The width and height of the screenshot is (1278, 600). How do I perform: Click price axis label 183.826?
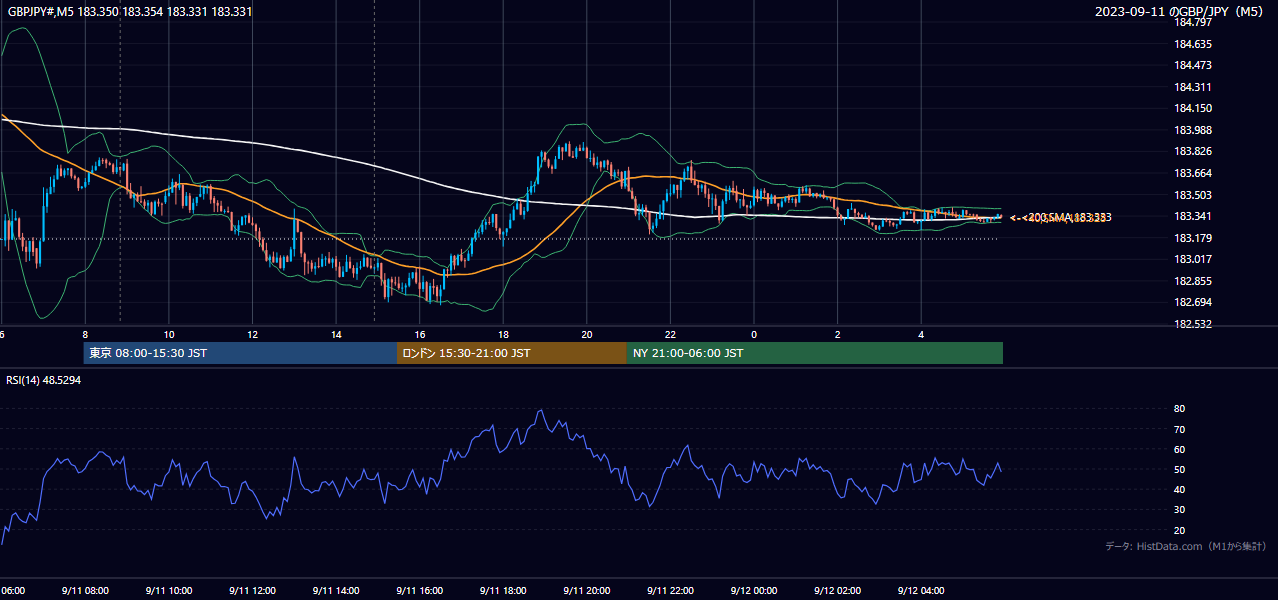pyautogui.click(x=1193, y=152)
